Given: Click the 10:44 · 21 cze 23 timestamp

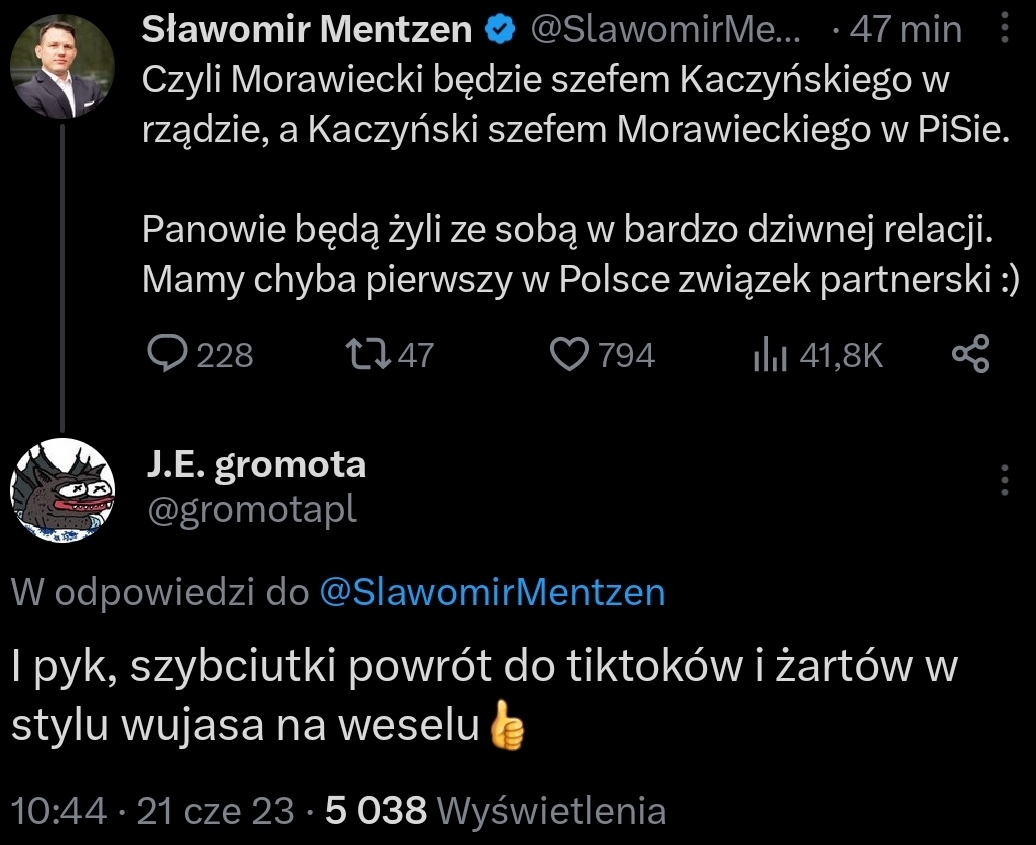Looking at the screenshot, I should [154, 810].
